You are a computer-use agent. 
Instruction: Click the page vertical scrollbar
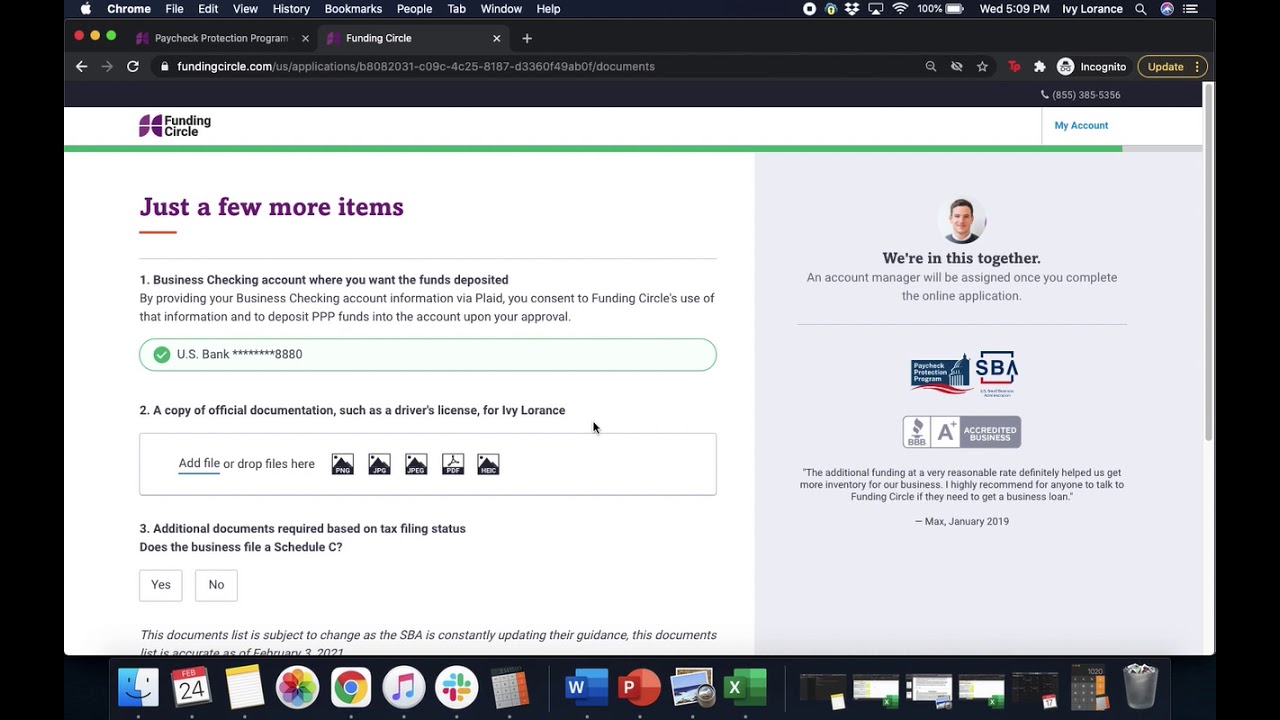click(x=1208, y=262)
